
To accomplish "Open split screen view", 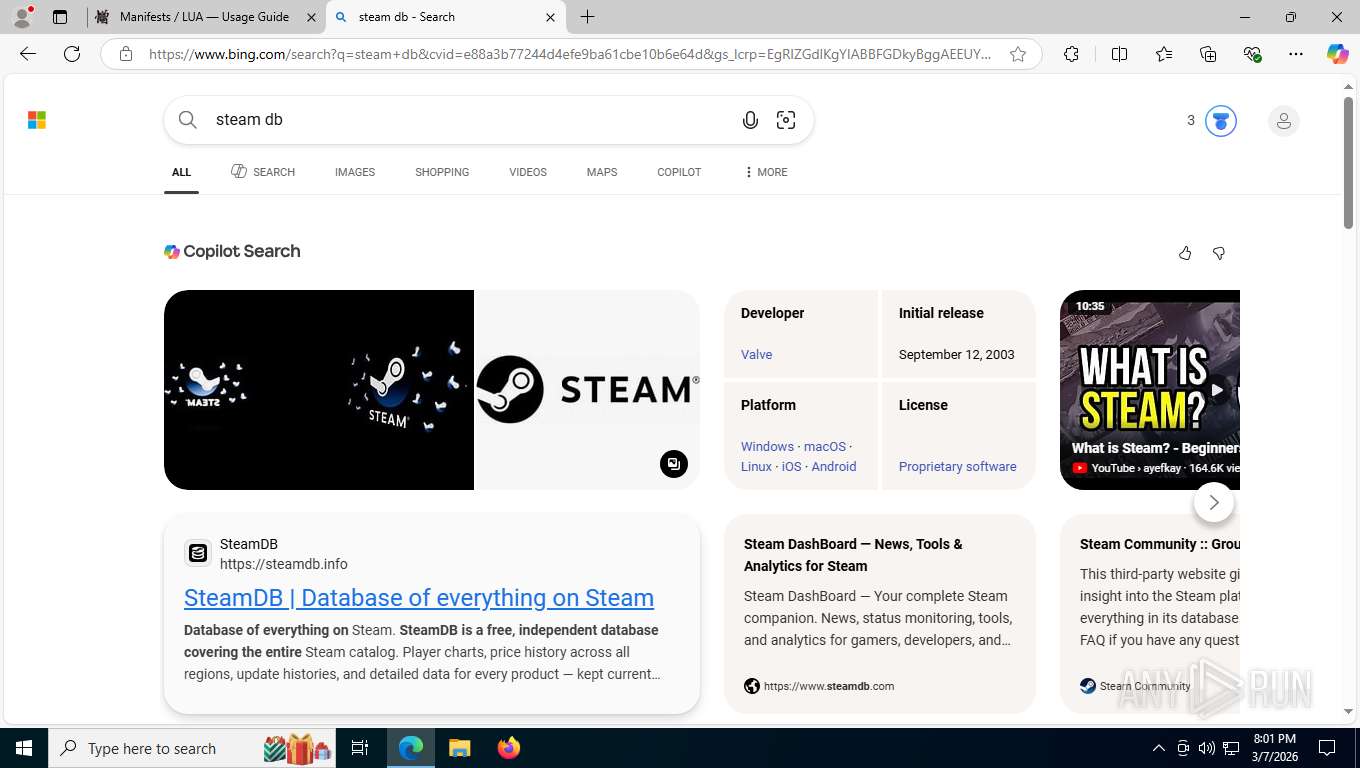I will pyautogui.click(x=1119, y=54).
